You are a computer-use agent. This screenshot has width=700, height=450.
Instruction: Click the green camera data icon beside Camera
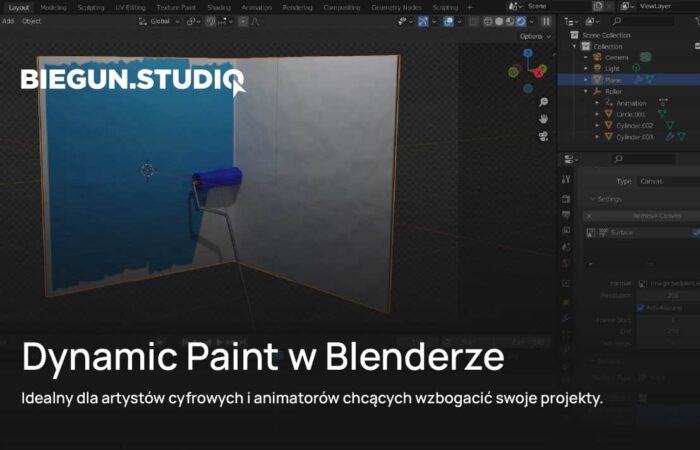(x=645, y=57)
